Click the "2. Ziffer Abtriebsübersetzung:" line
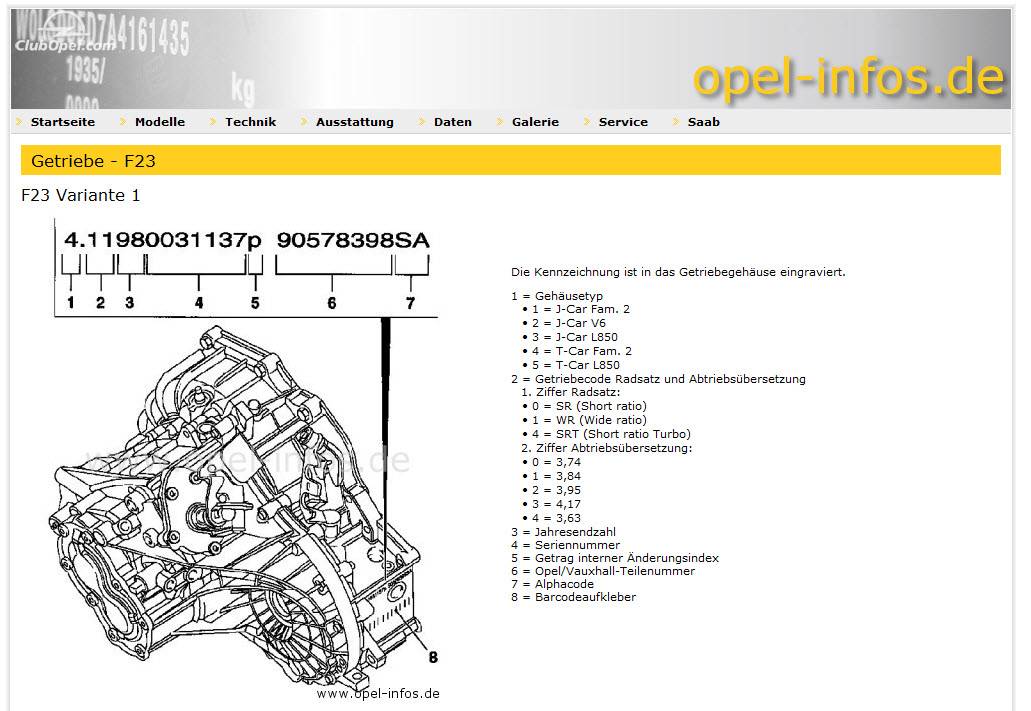Image resolution: width=1031 pixels, height=711 pixels. pos(606,448)
